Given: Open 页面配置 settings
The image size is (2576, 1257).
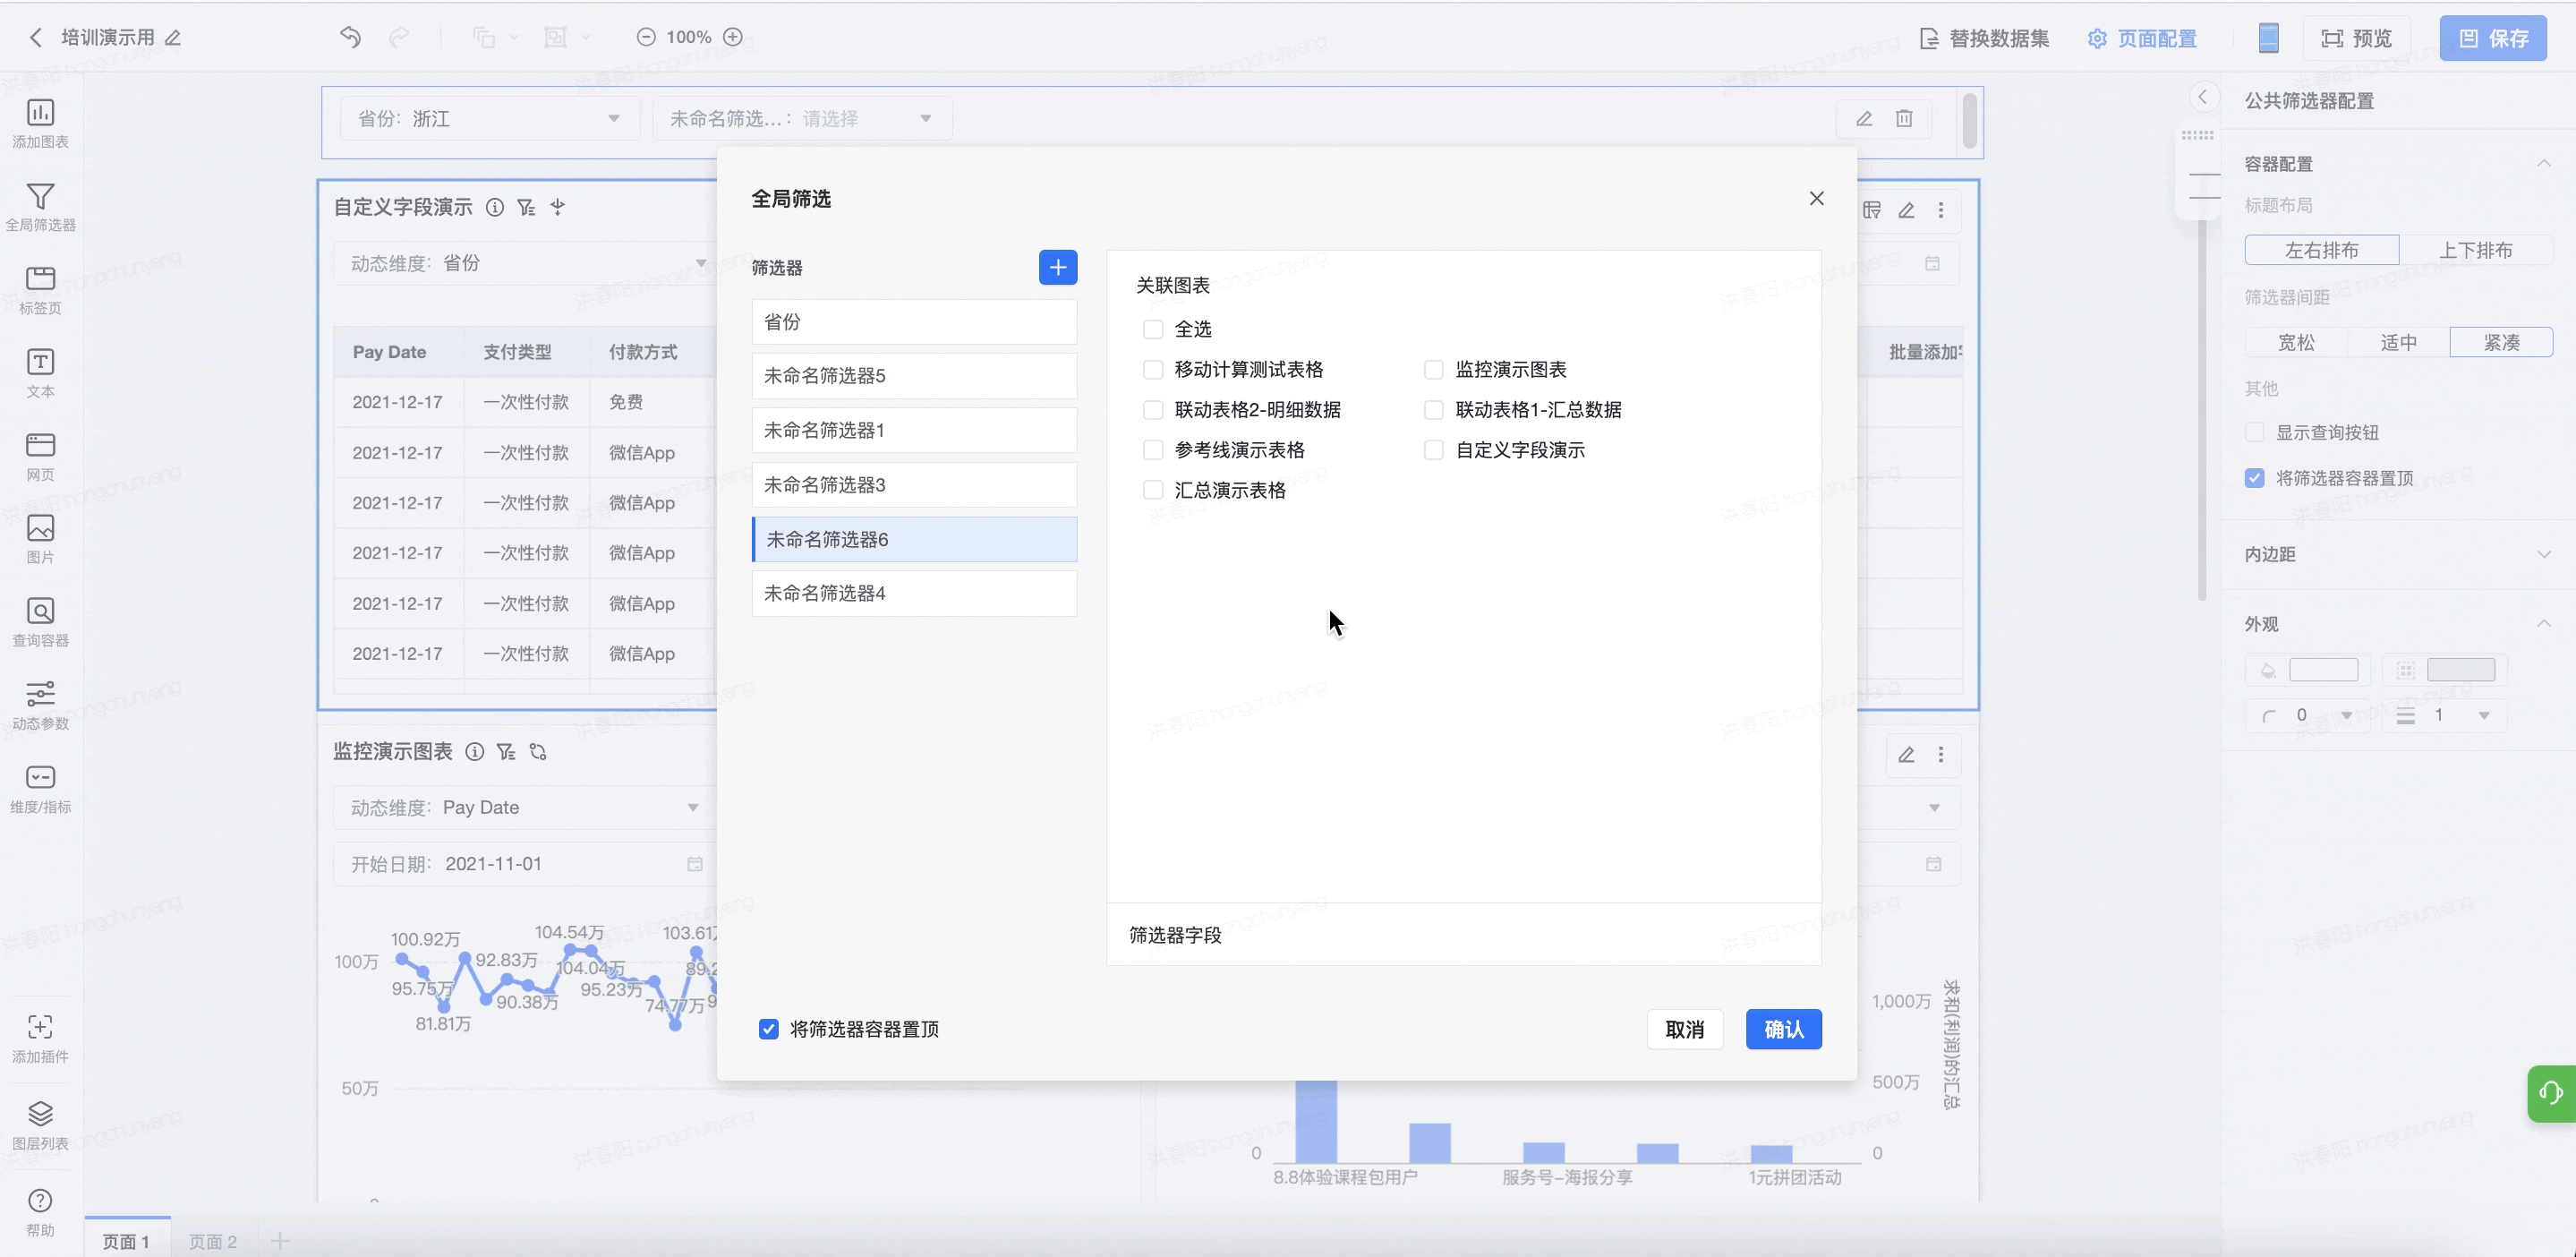Looking at the screenshot, I should click(2143, 38).
